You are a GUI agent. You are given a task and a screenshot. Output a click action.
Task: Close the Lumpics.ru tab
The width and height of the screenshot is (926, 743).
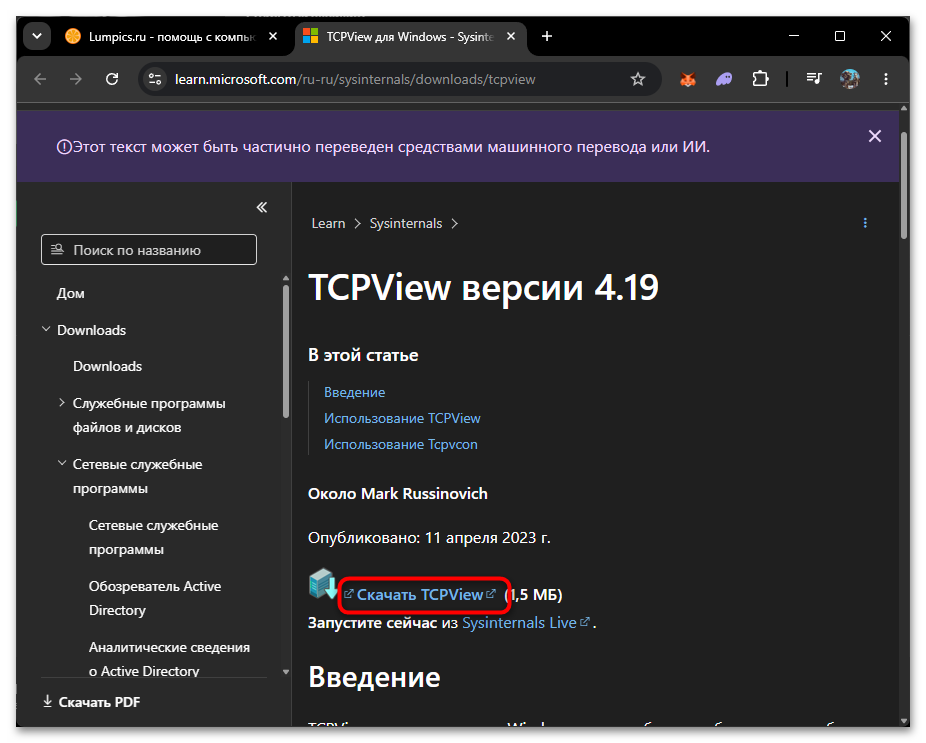[x=273, y=37]
